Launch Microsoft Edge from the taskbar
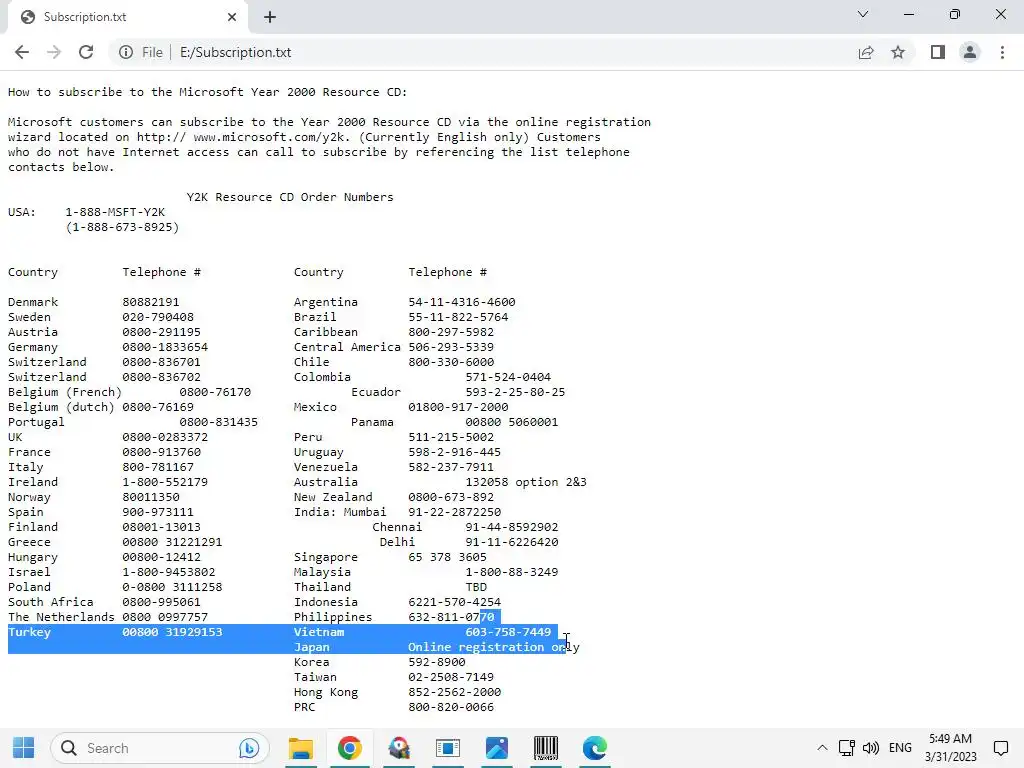 tap(595, 748)
